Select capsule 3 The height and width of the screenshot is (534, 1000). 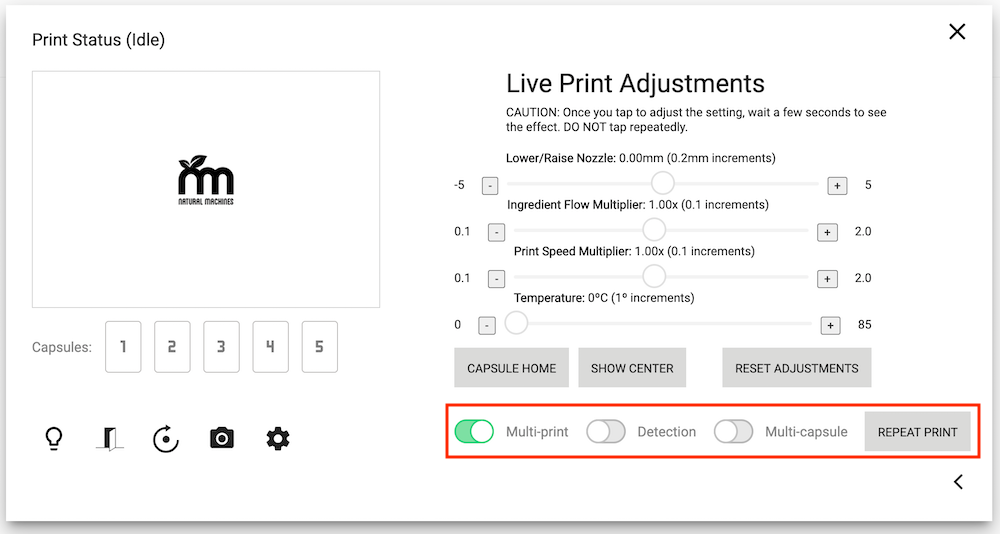[221, 347]
